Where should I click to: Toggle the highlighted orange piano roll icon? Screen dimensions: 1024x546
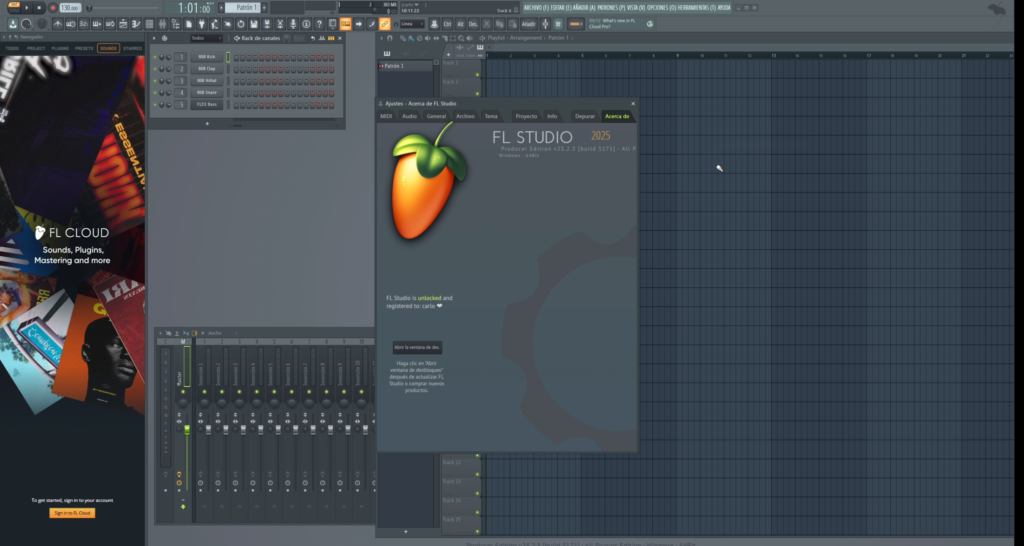tap(345, 24)
